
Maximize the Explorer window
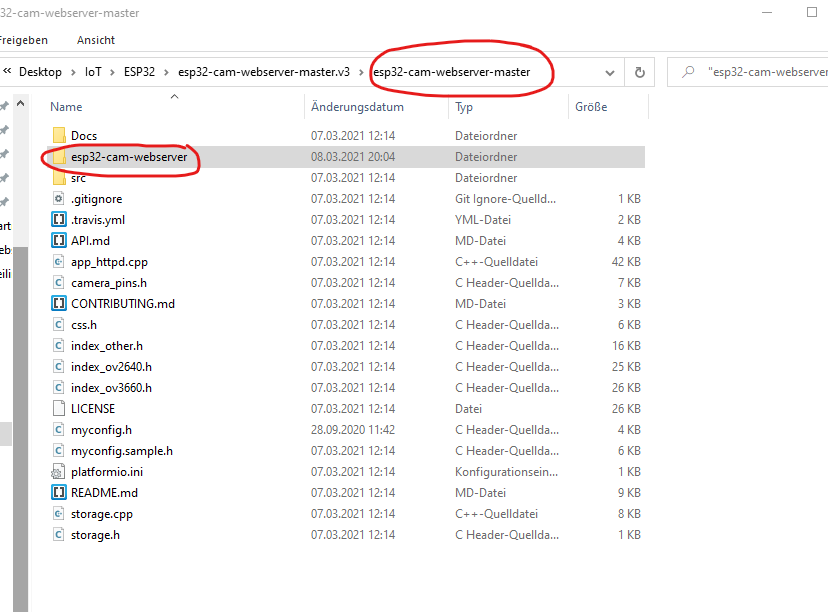coord(812,12)
